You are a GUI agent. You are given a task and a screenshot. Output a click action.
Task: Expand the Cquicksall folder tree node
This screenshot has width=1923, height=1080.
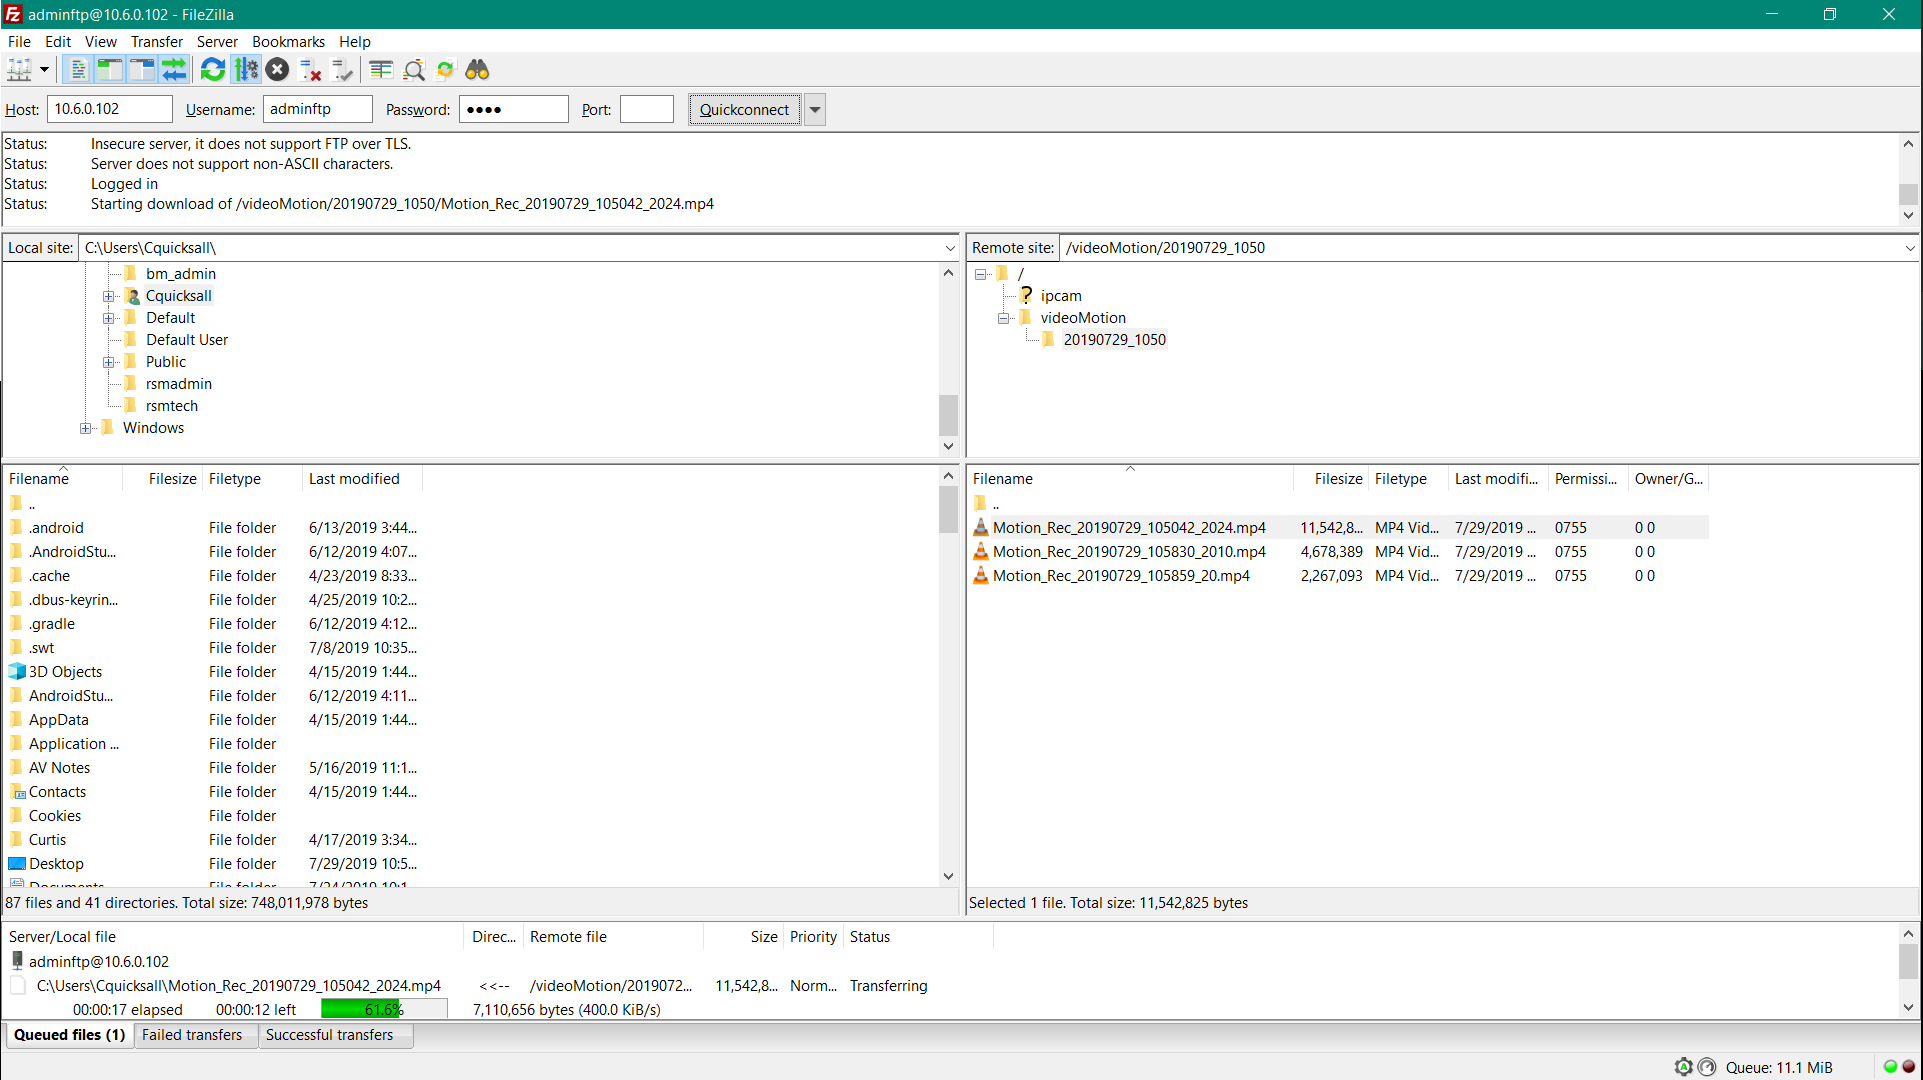pyautogui.click(x=109, y=296)
